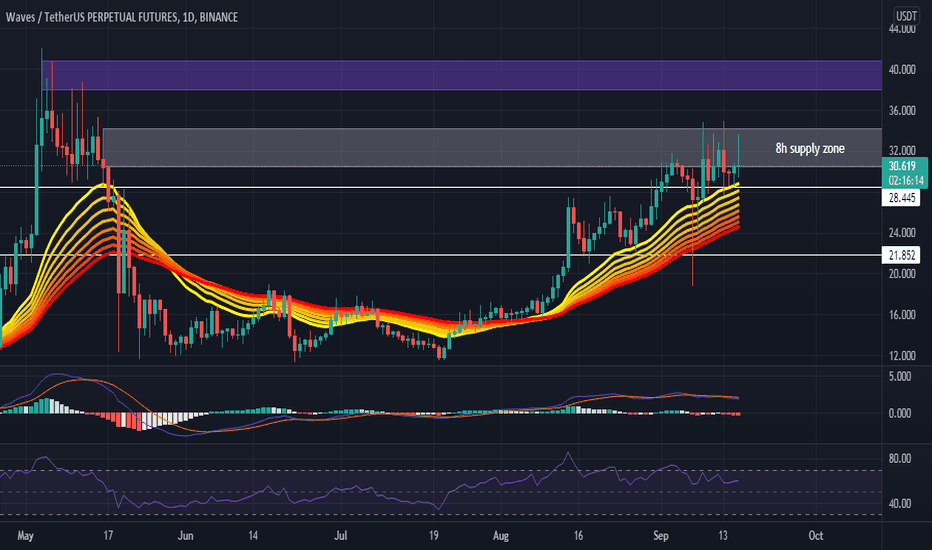Click the Sep label on time axis
The width and height of the screenshot is (932, 550).
pyautogui.click(x=661, y=536)
